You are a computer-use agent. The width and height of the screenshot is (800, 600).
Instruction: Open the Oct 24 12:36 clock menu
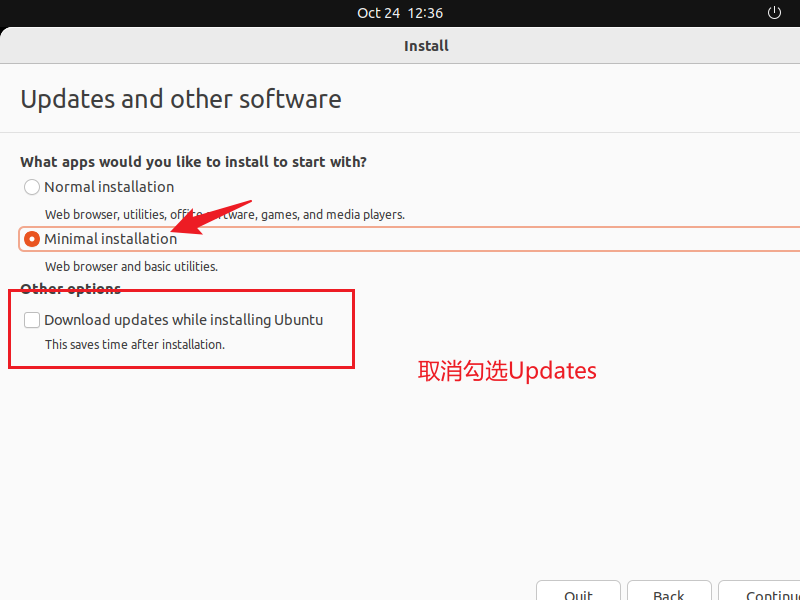tap(400, 13)
